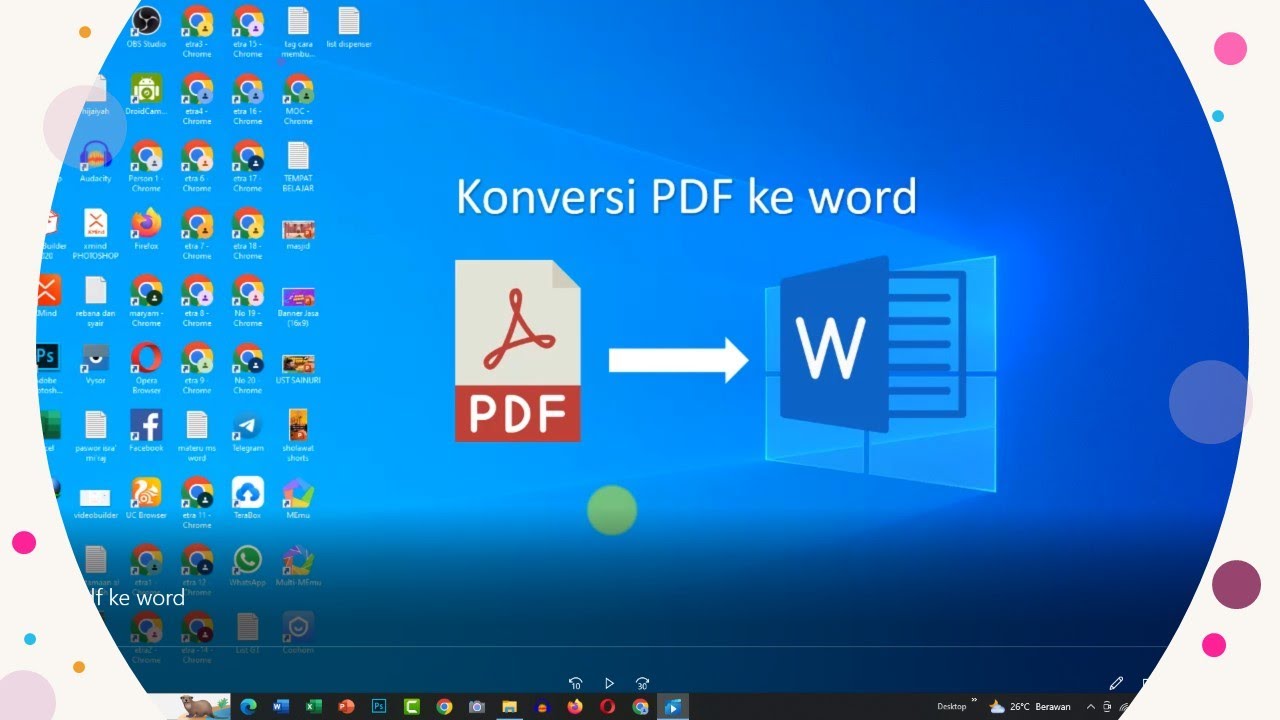Select the TEMPAT BELAJAR text file

click(x=298, y=167)
